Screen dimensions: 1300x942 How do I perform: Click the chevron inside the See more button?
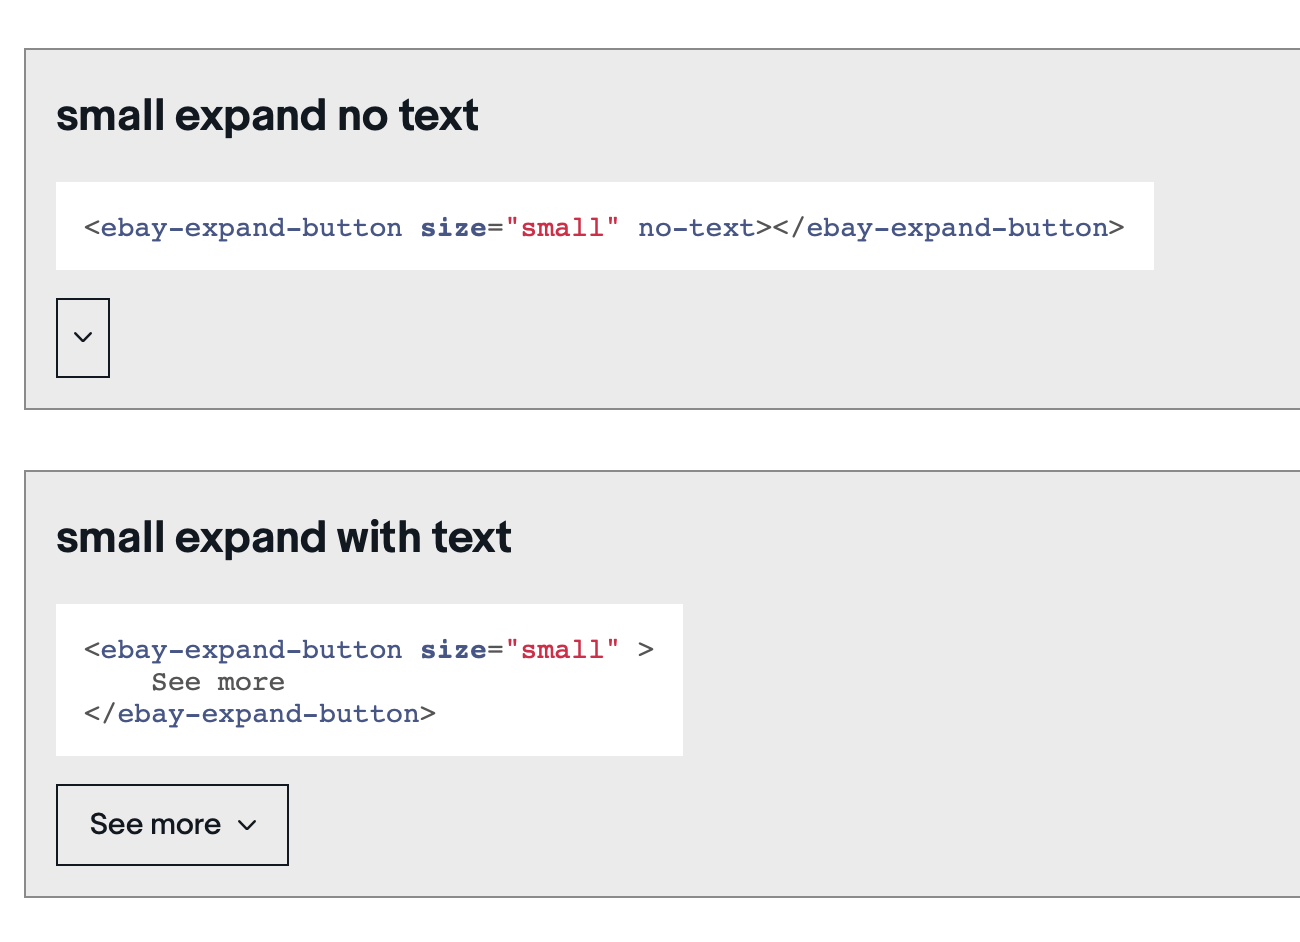point(247,826)
